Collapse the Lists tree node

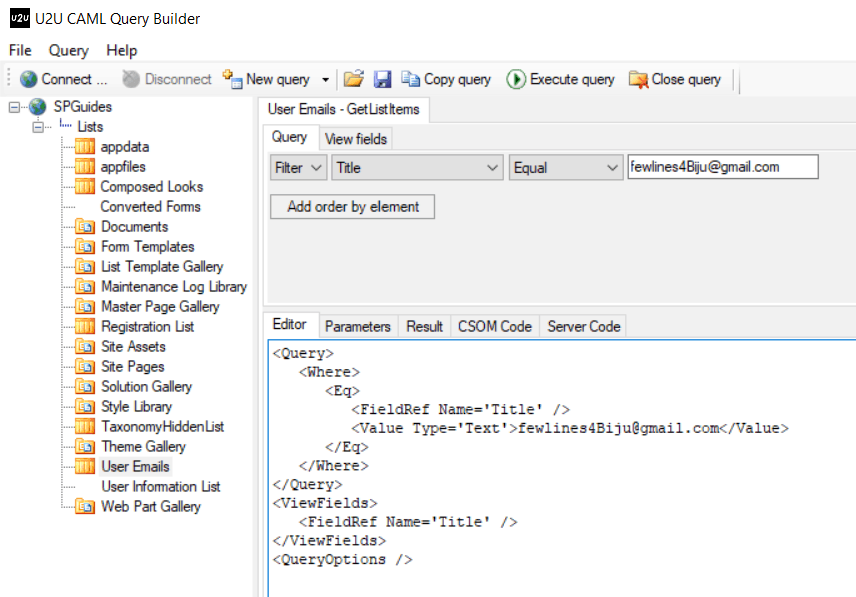pyautogui.click(x=38, y=127)
